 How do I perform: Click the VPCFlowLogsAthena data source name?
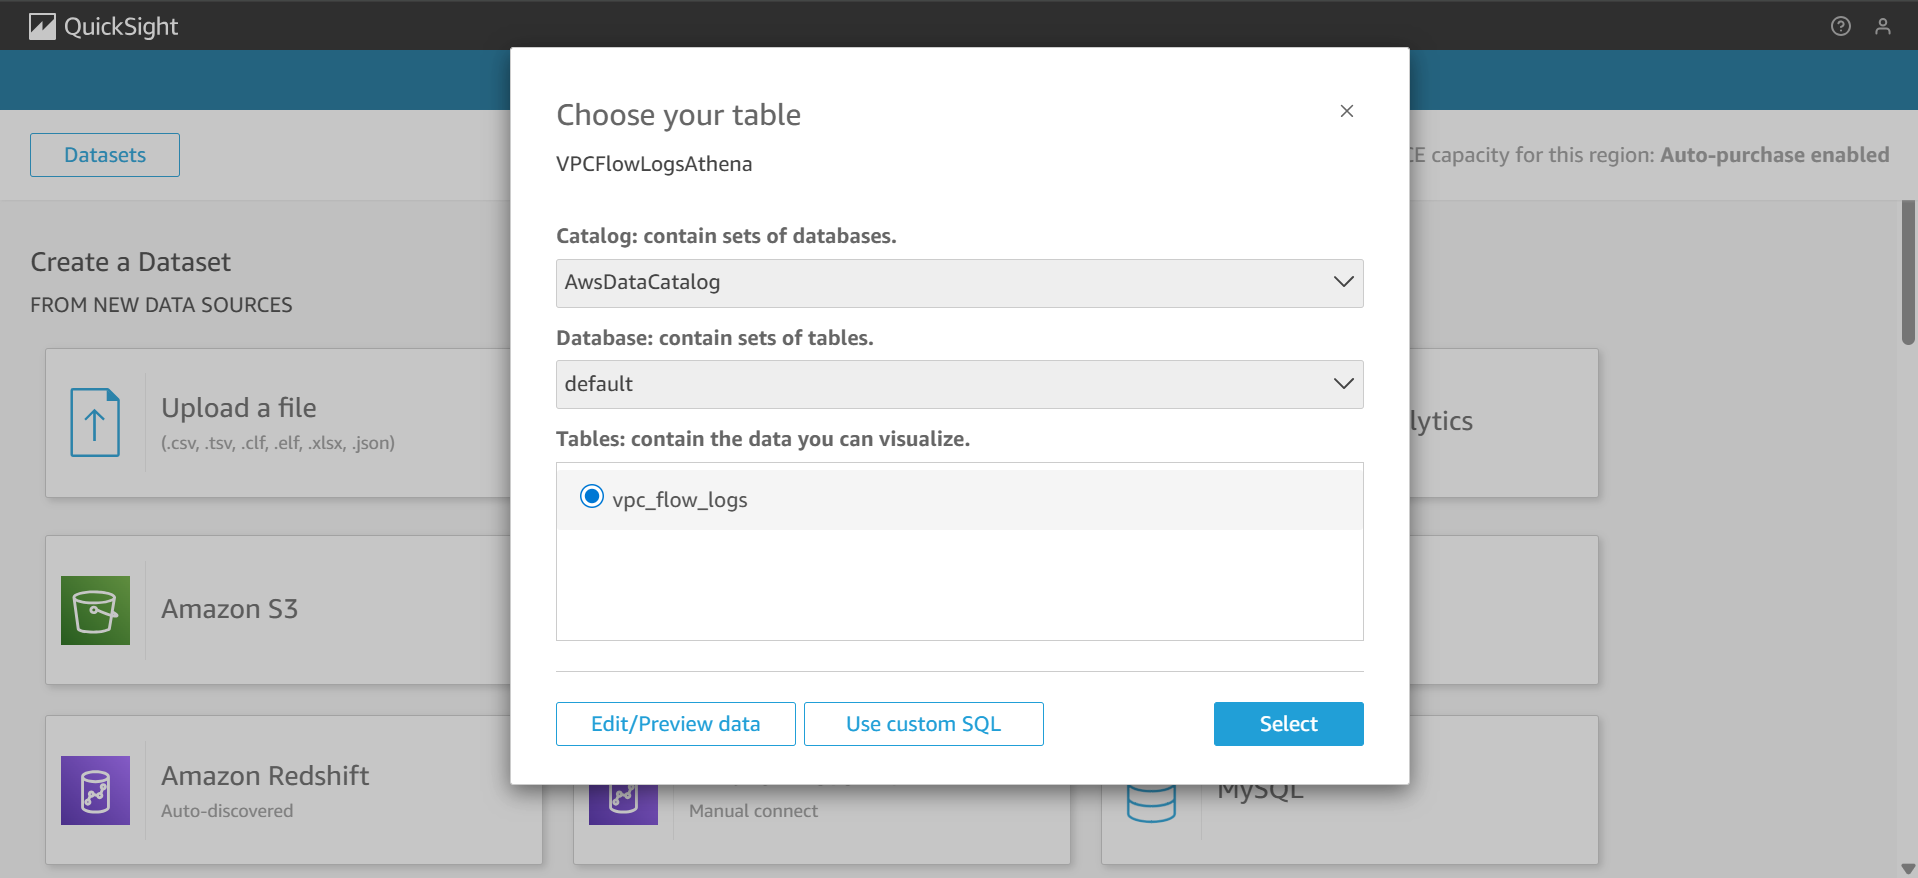[x=654, y=164]
